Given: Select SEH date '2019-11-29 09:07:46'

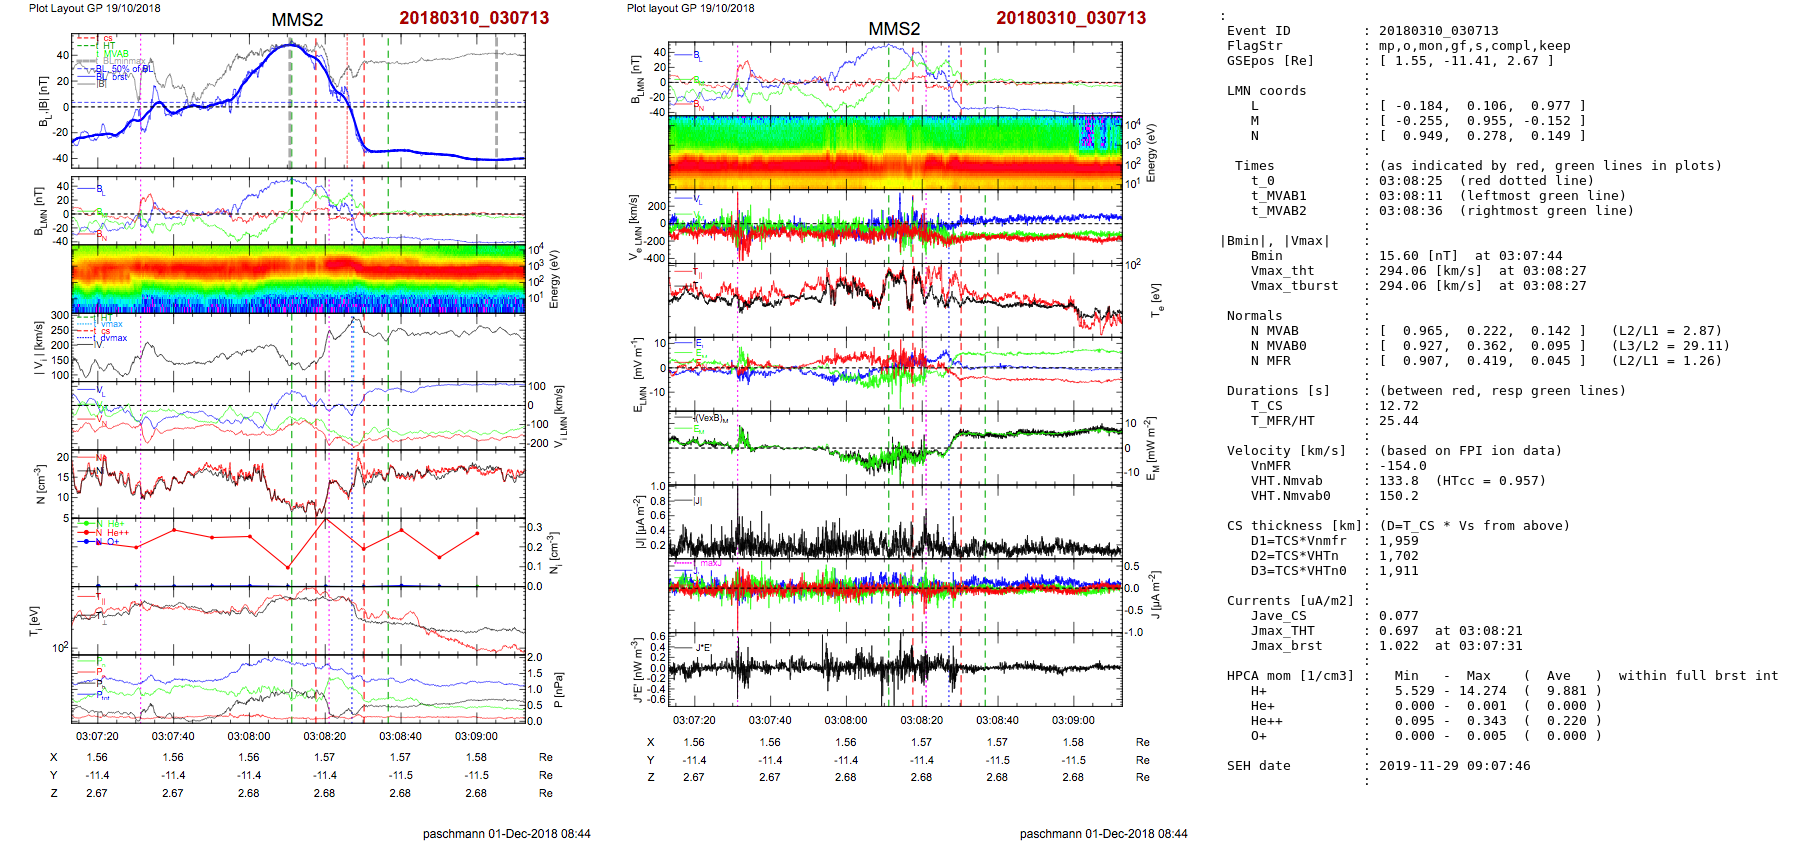Looking at the screenshot, I should 1455,766.
